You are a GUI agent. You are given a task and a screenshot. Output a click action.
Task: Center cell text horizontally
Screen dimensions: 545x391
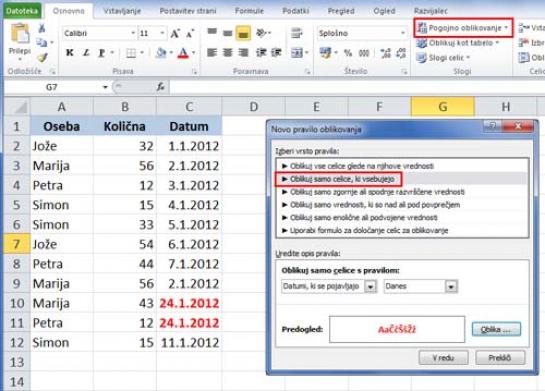click(227, 53)
